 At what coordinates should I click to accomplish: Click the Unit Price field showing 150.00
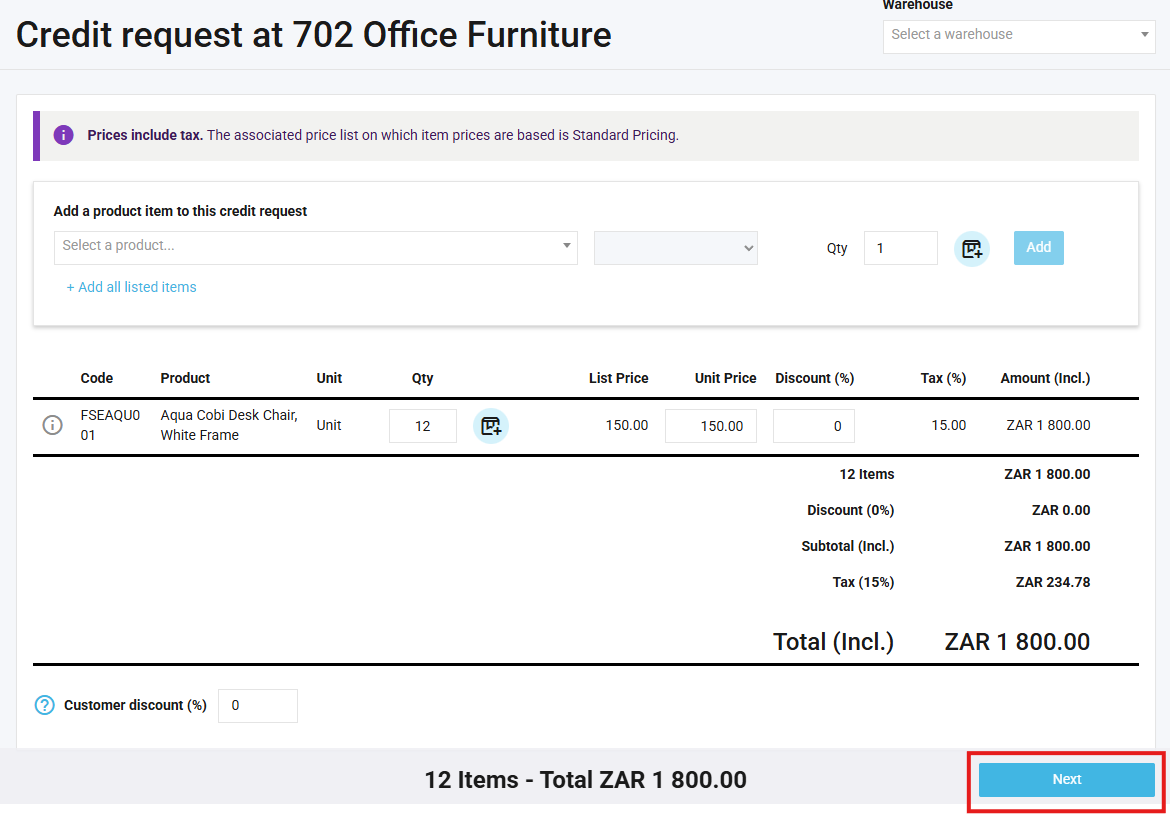(x=710, y=426)
